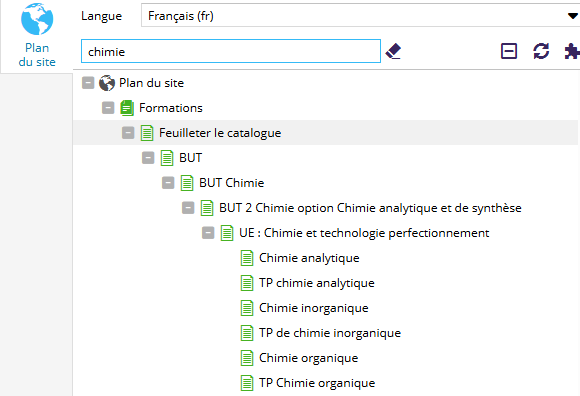Select the Chimie organique page

(308, 358)
